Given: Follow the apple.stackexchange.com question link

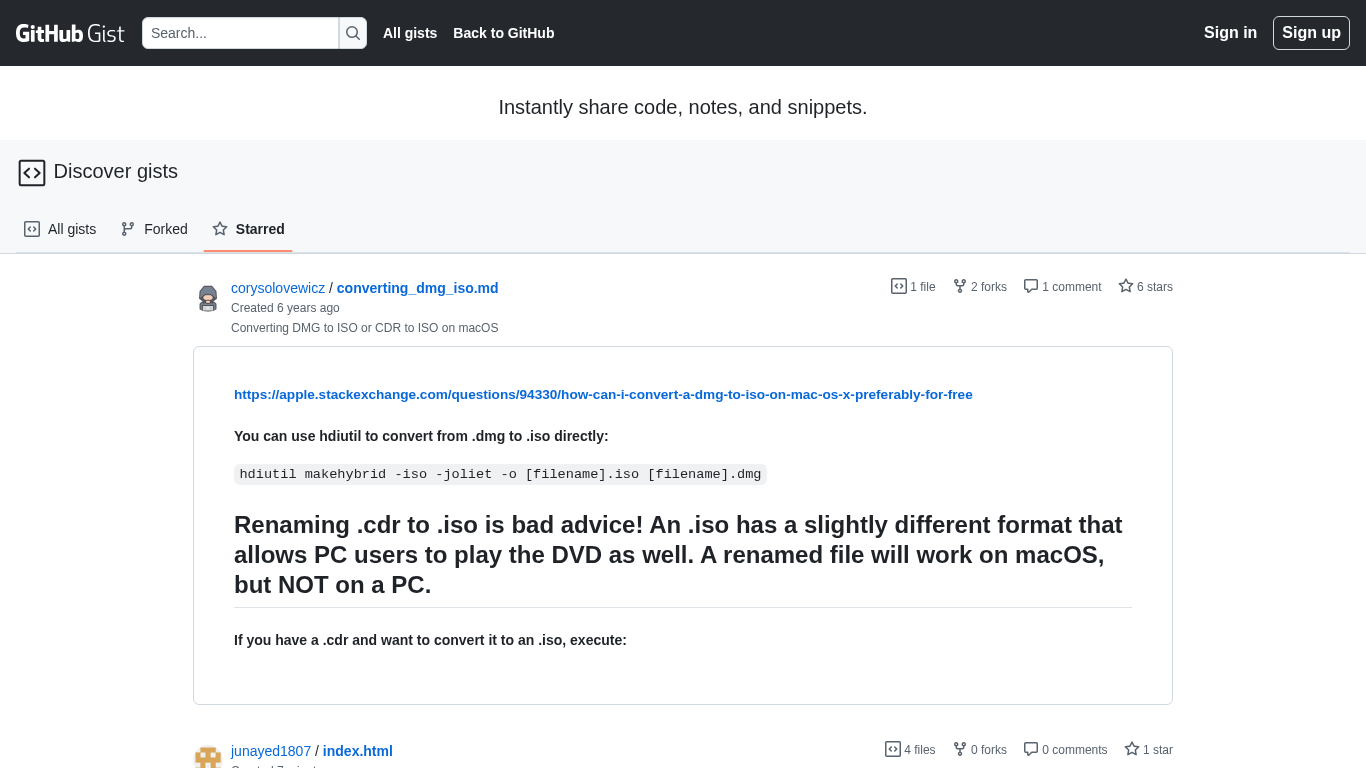Looking at the screenshot, I should (603, 395).
